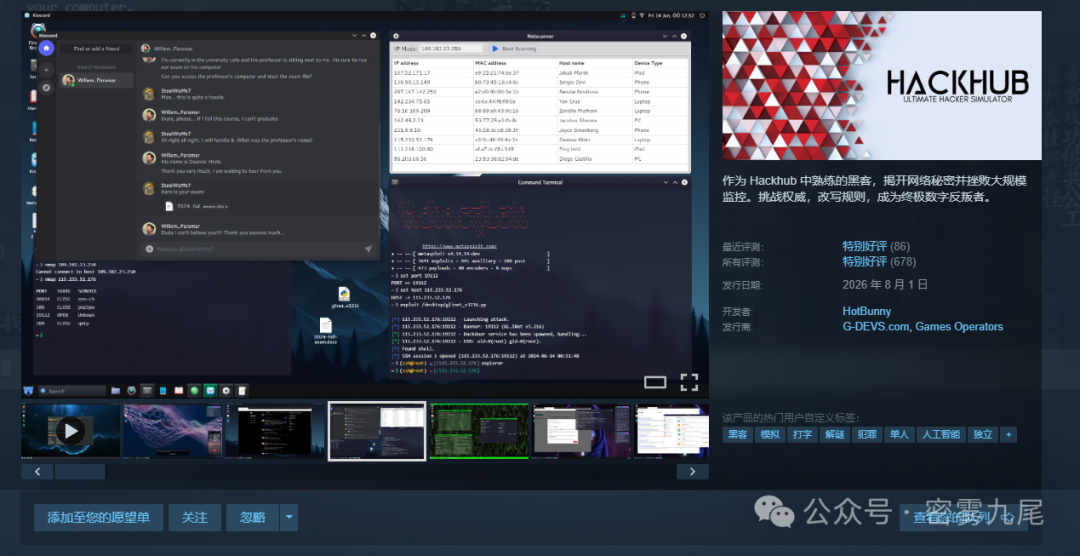Open publisher Games Operators link
Image resolution: width=1080 pixels, height=556 pixels.
[x=959, y=327]
